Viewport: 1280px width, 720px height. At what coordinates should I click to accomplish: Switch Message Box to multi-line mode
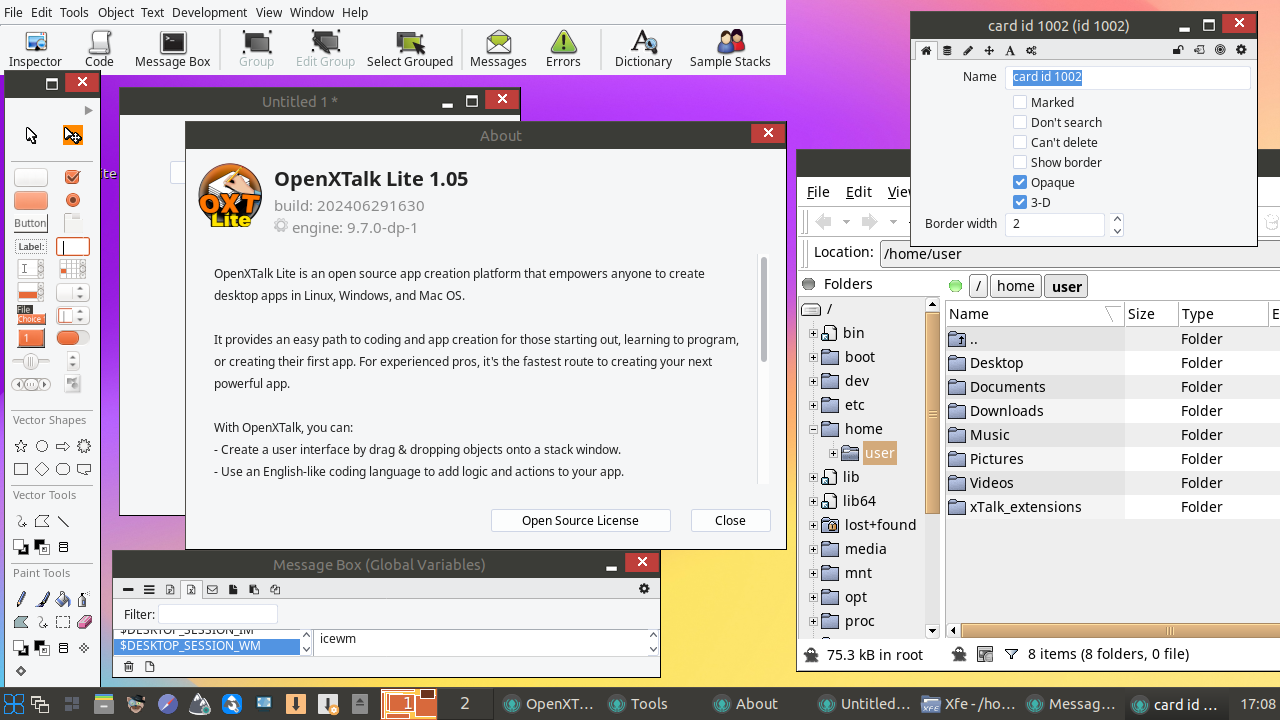point(149,590)
